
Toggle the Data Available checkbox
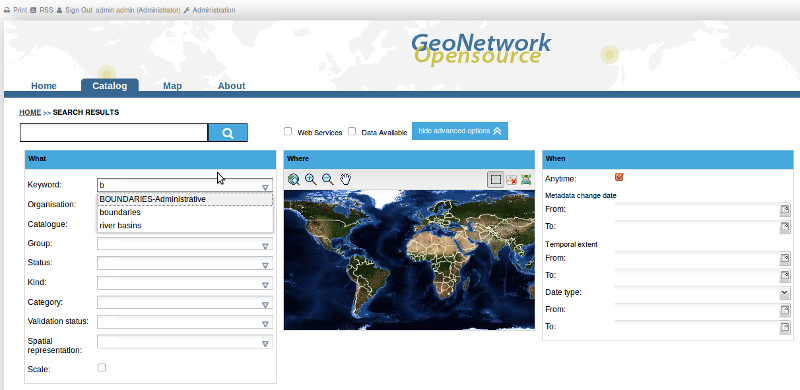pos(352,131)
